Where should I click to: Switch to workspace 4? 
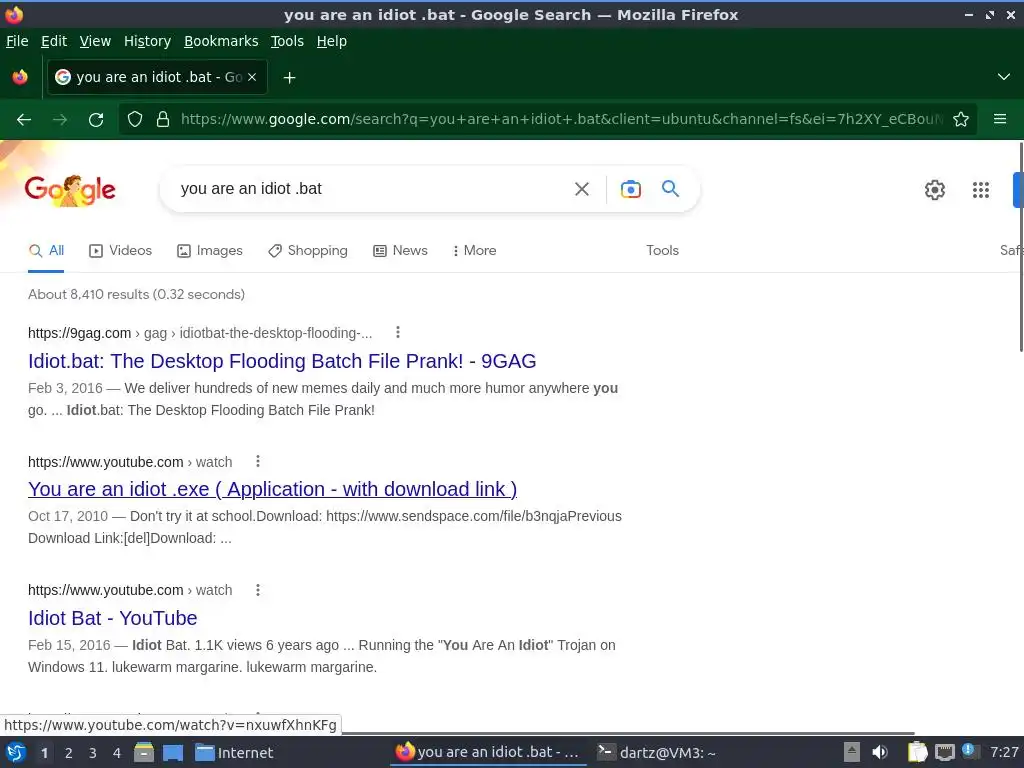point(116,753)
